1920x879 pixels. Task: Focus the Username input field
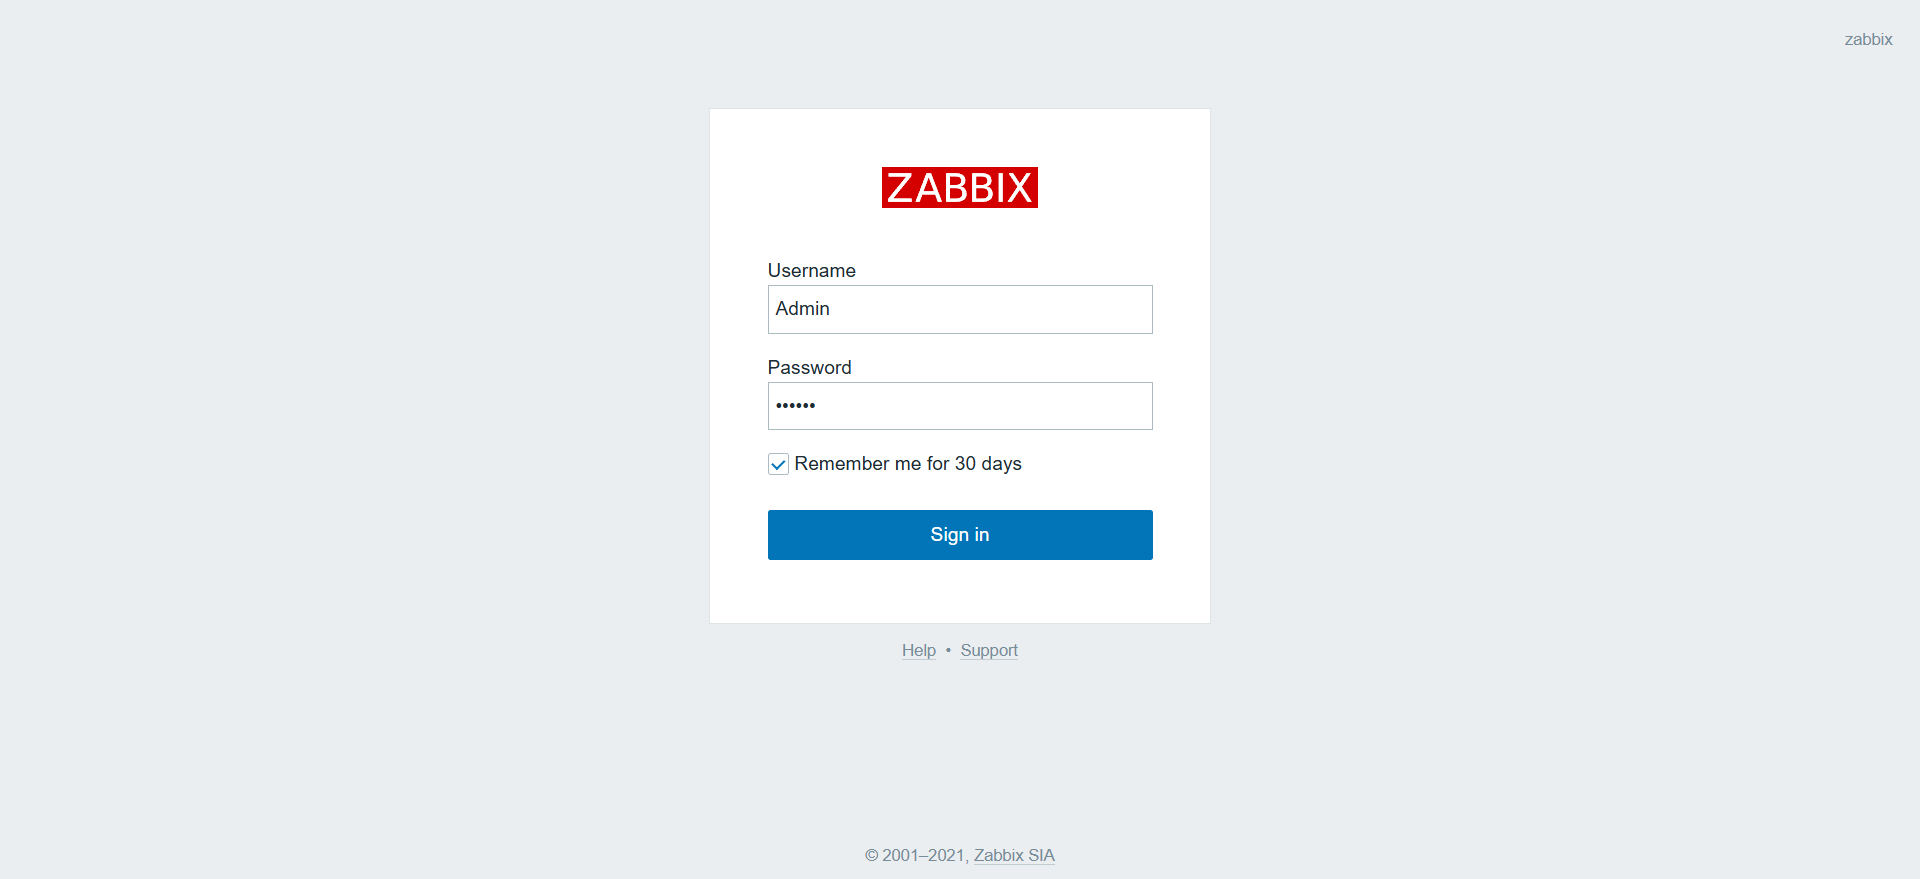(960, 309)
